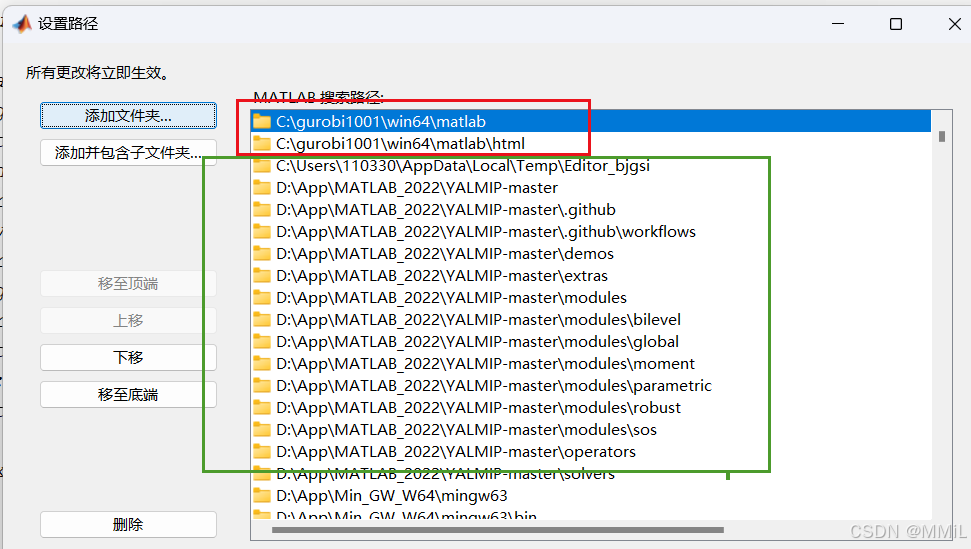This screenshot has height=549, width=971.
Task: Select path C:\gurobi1001\win64\matlab\html
Action: point(400,144)
